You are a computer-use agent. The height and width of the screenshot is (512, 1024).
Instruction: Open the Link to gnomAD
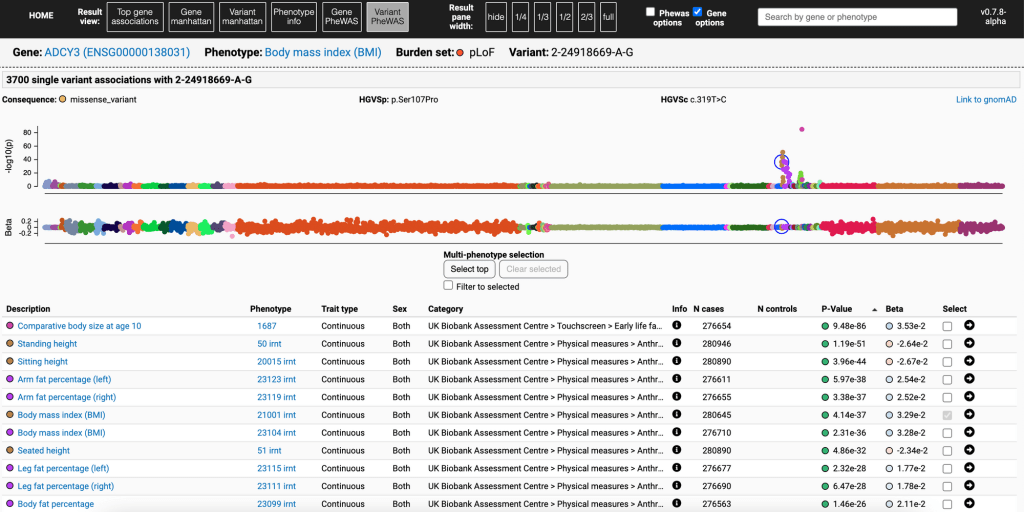pos(985,100)
